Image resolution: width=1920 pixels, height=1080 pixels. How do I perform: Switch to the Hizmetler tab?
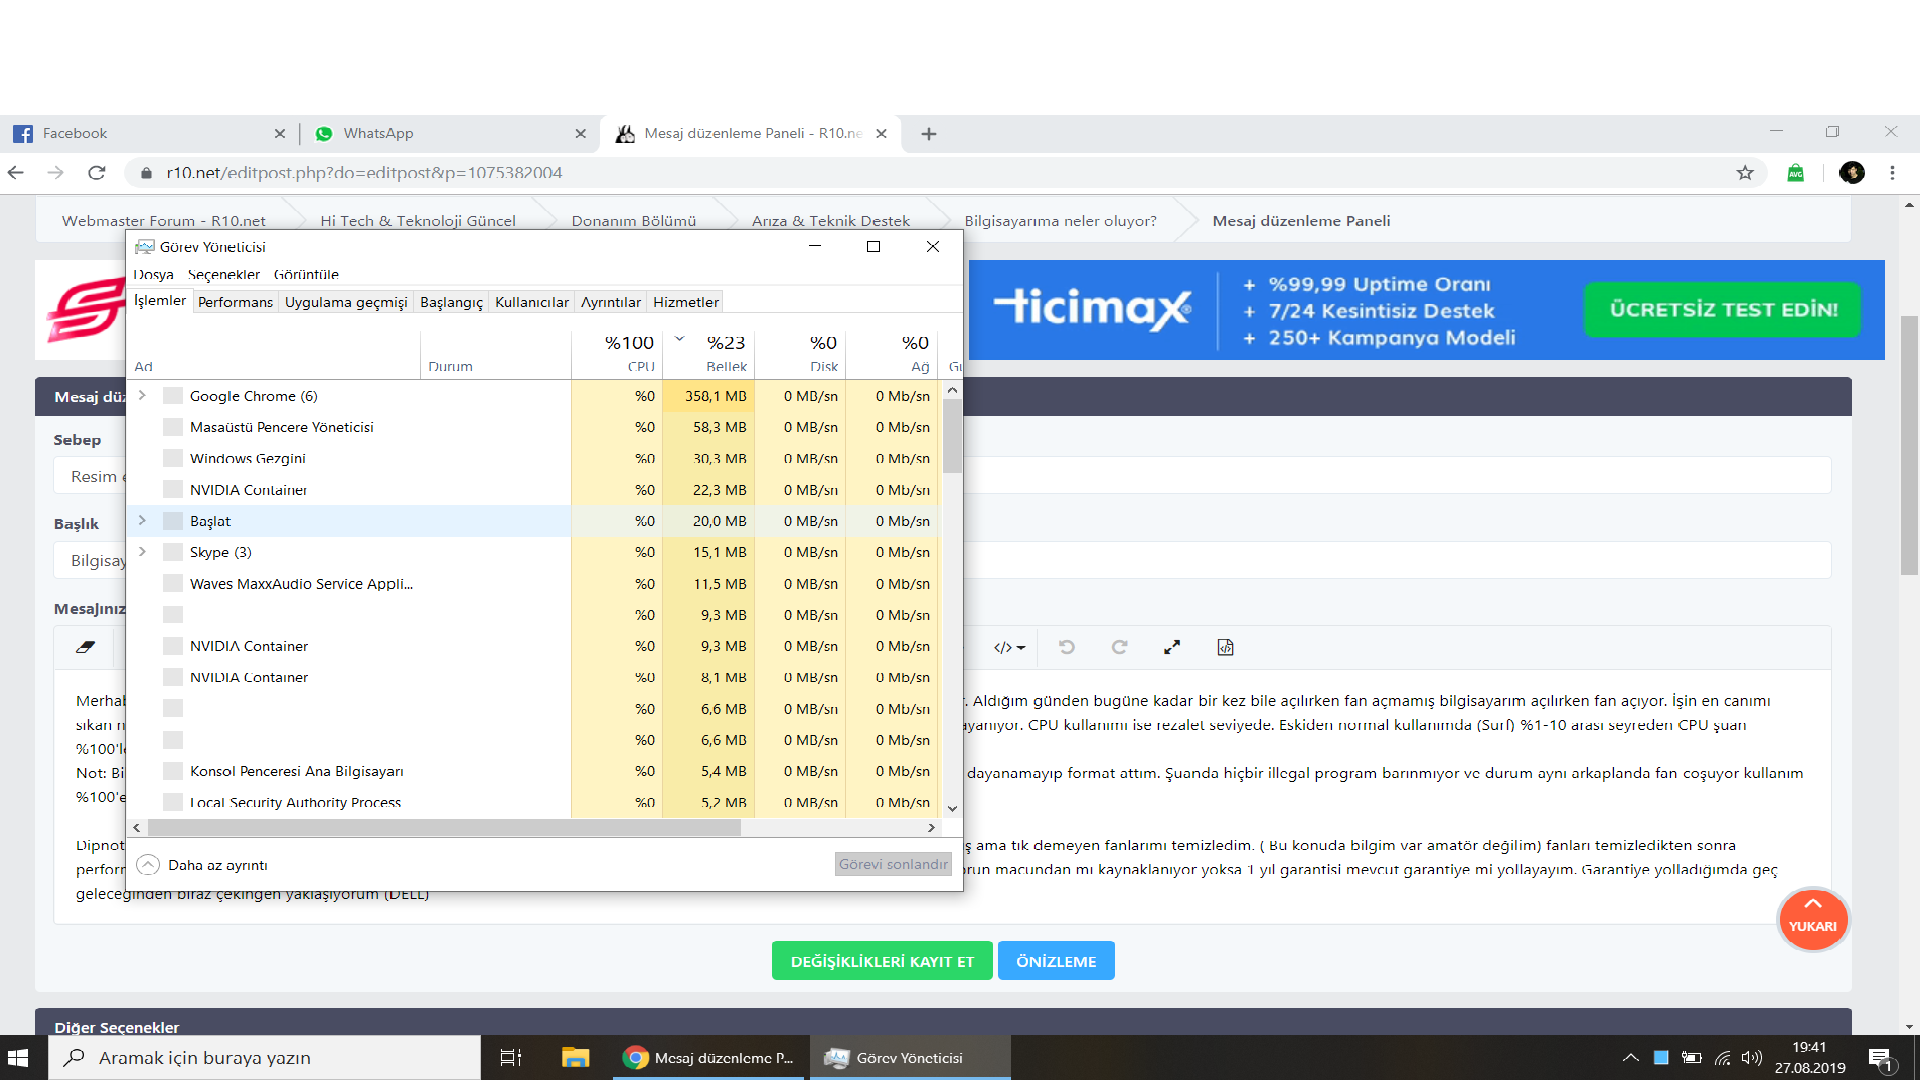686,302
